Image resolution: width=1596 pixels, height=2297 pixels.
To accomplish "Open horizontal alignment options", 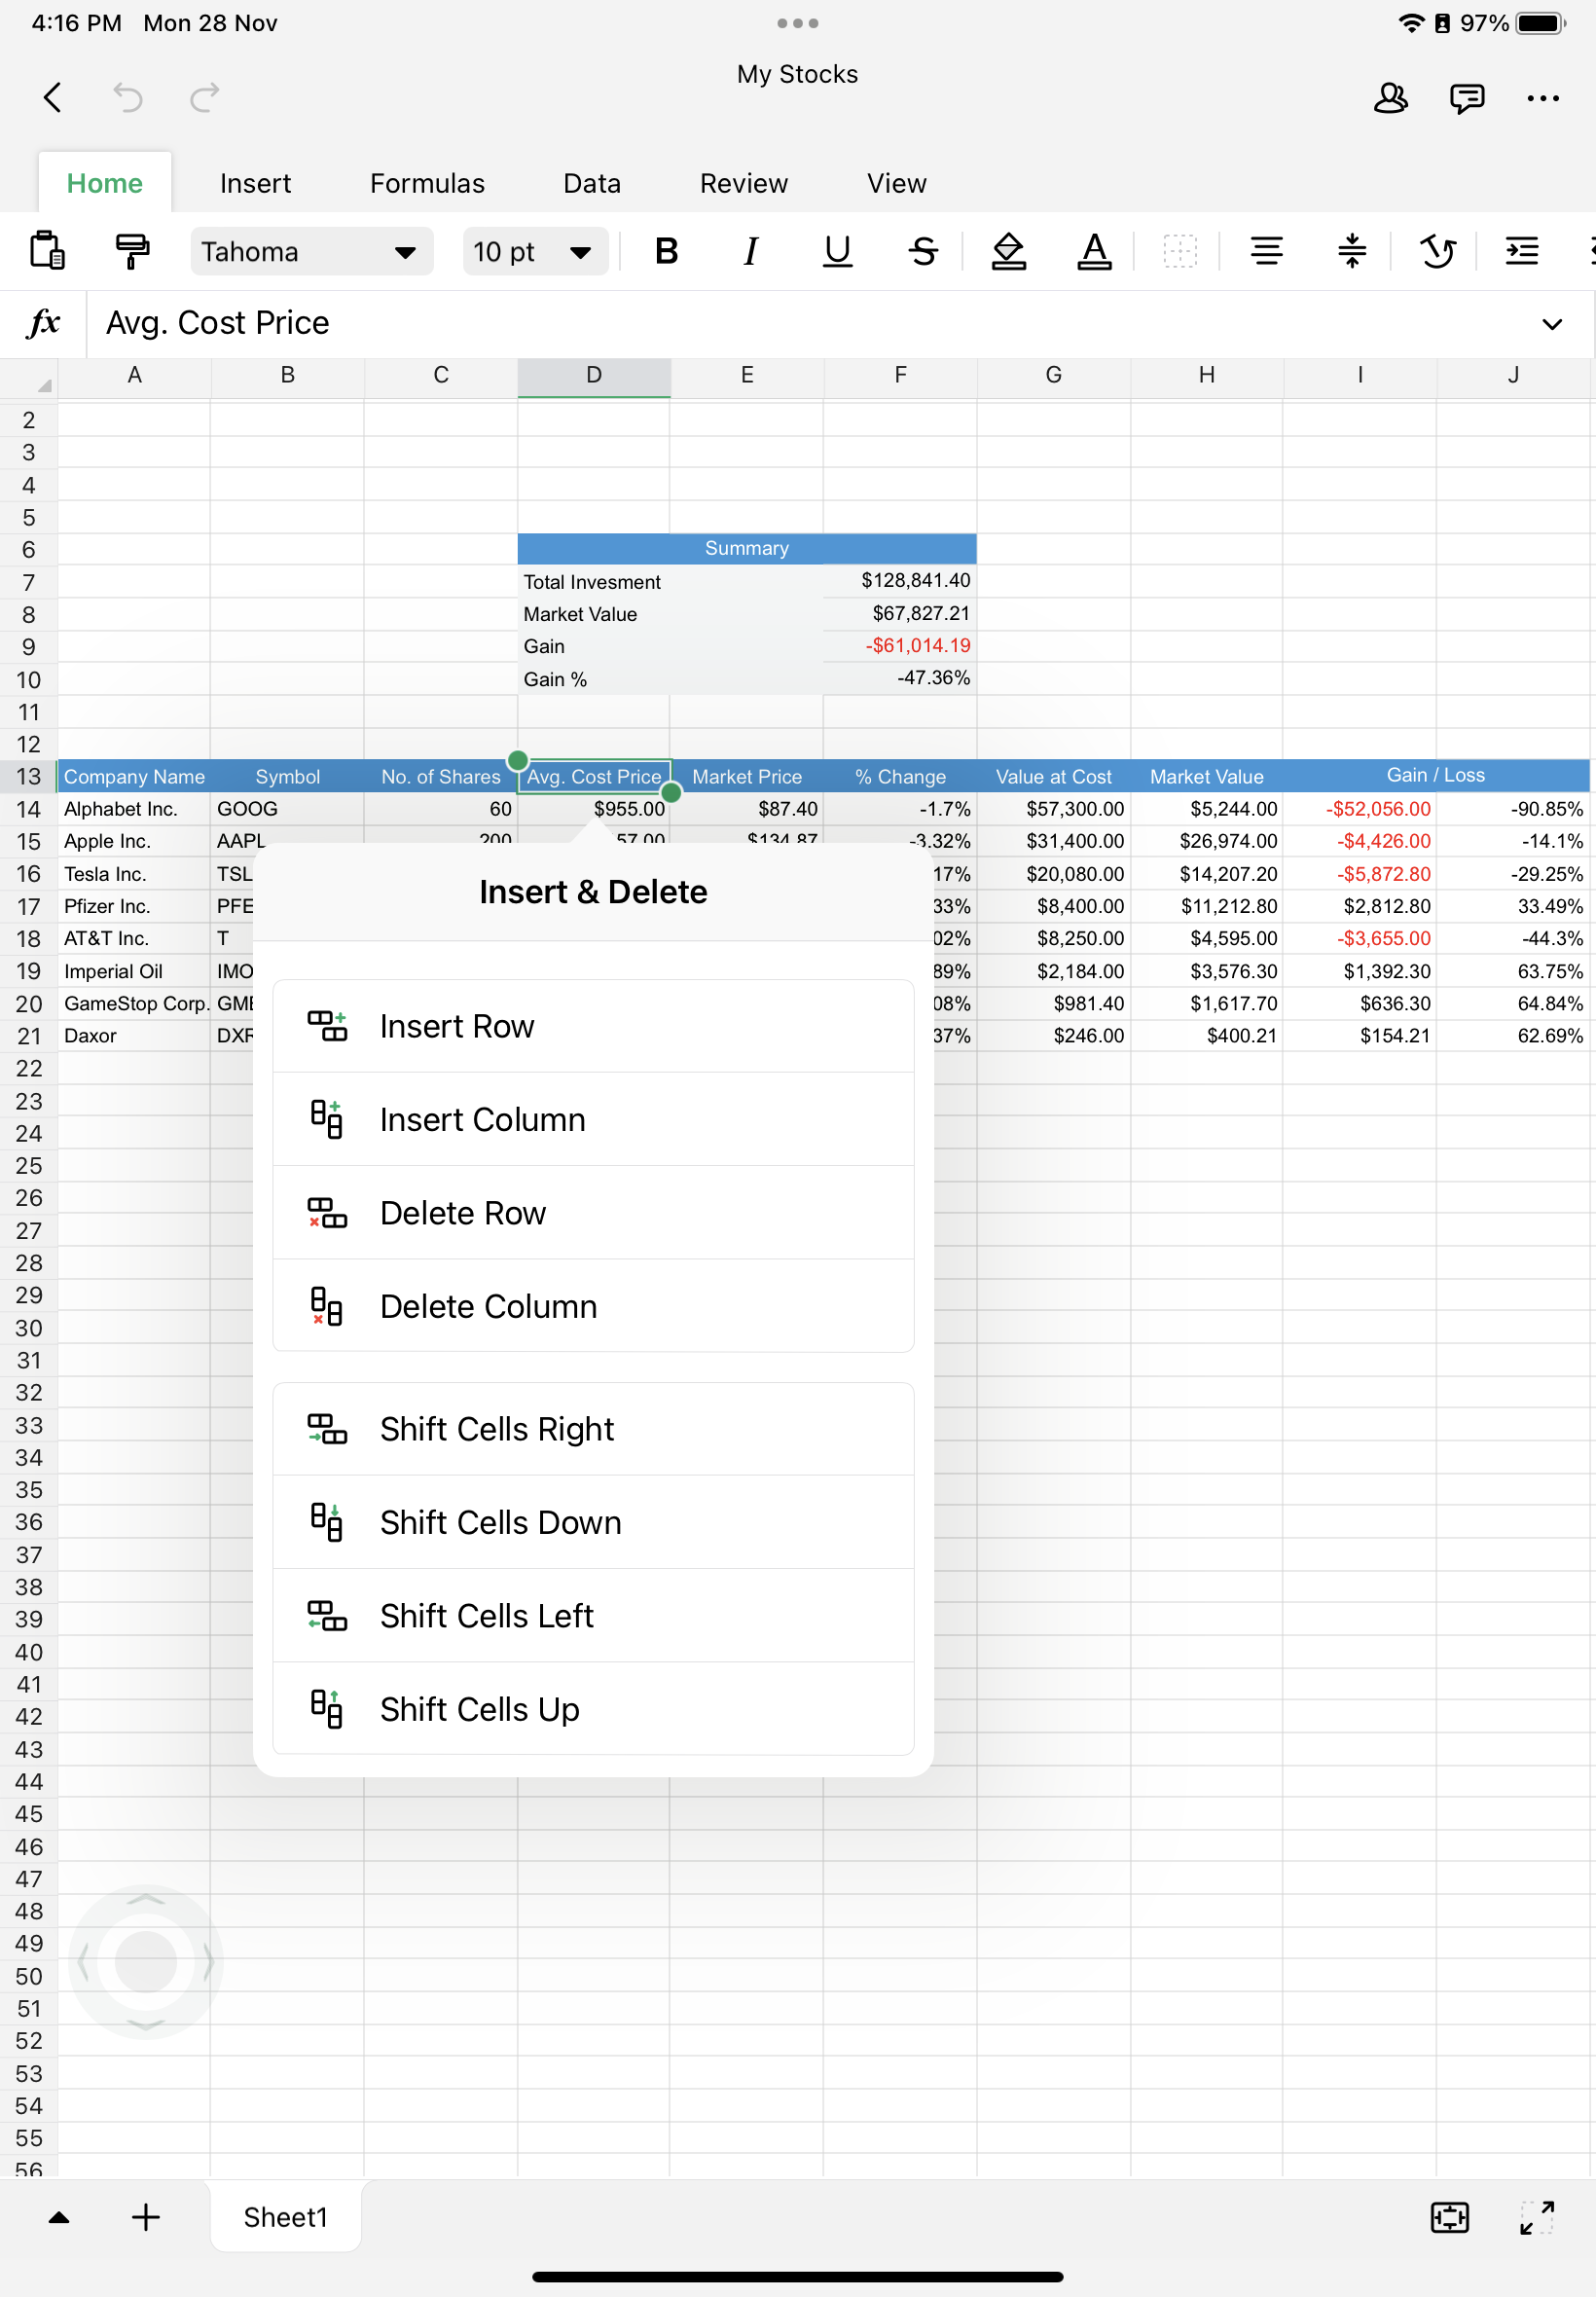I will pos(1266,251).
